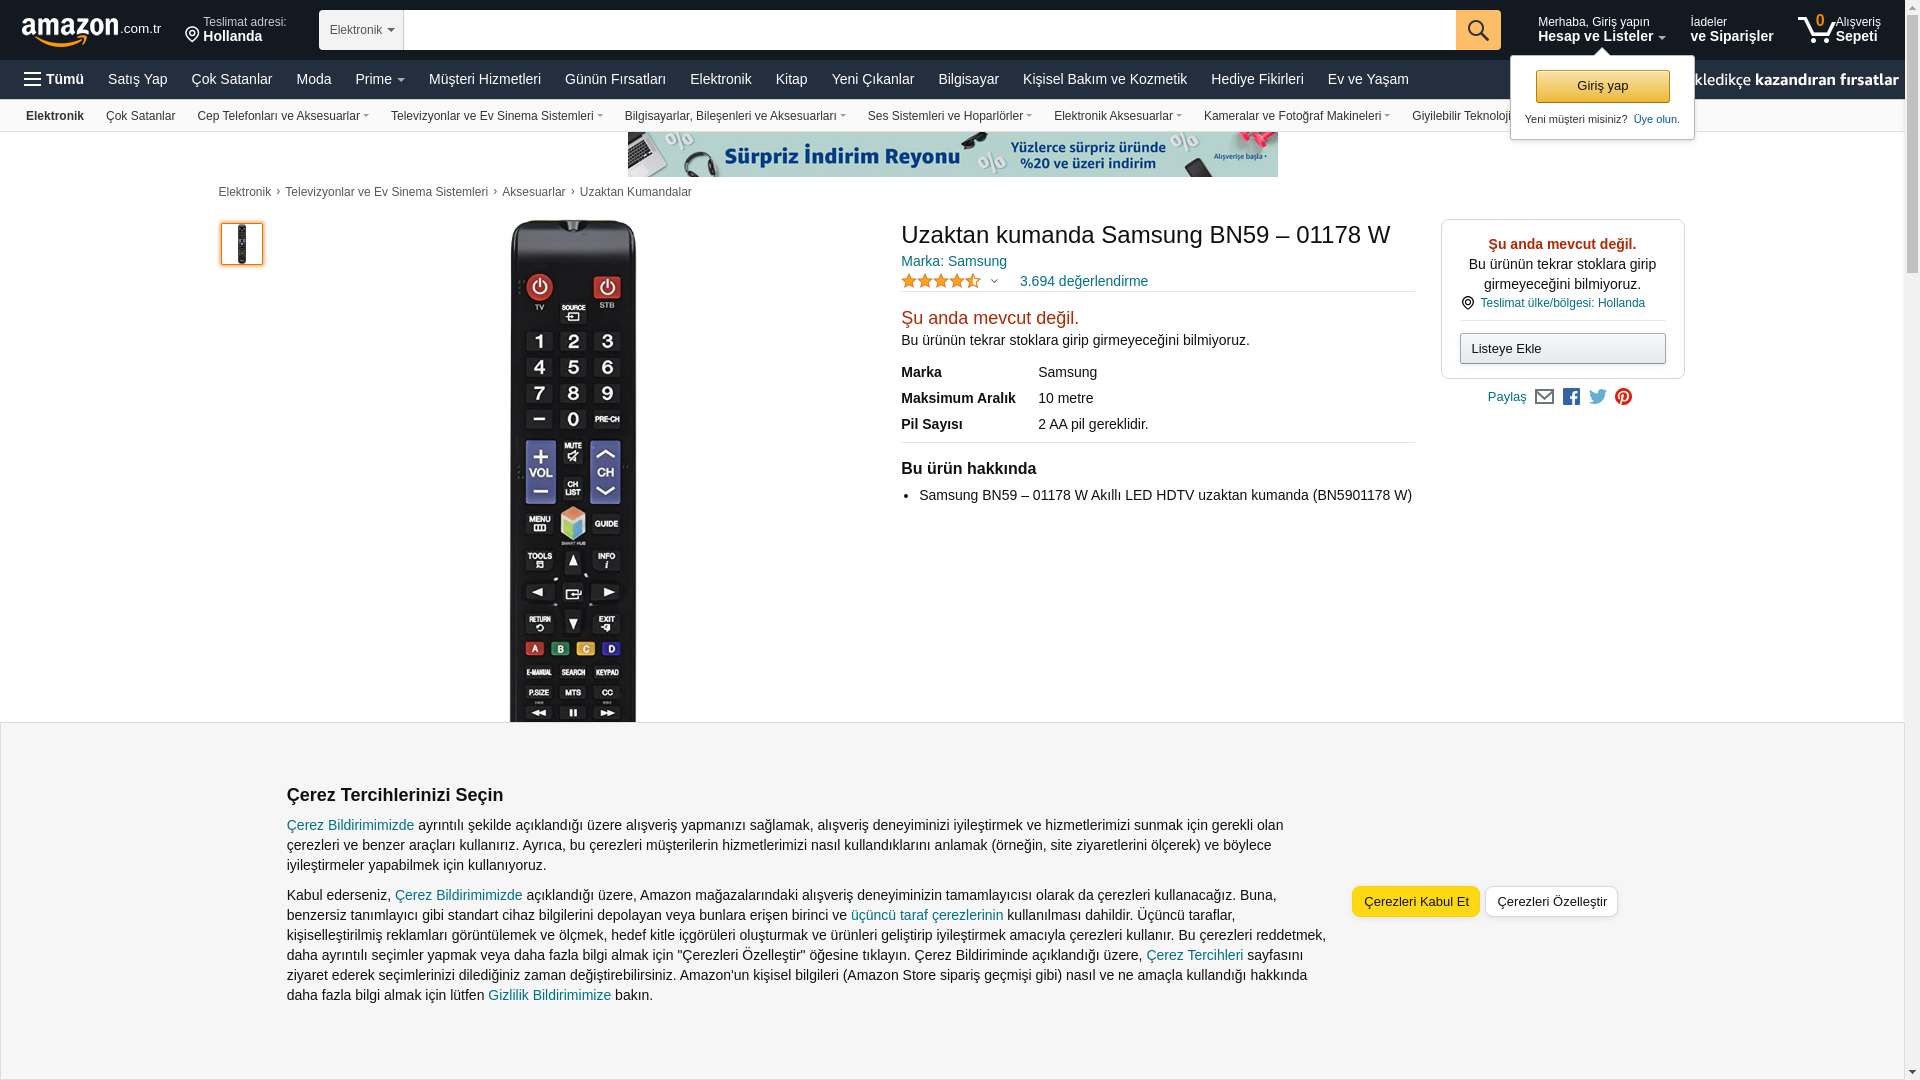The height and width of the screenshot is (1080, 1920).
Task: Share product via email icon
Action: (x=1544, y=397)
